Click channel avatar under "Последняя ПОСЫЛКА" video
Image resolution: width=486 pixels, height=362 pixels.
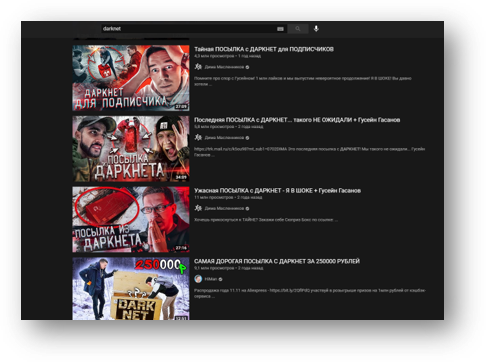point(198,137)
